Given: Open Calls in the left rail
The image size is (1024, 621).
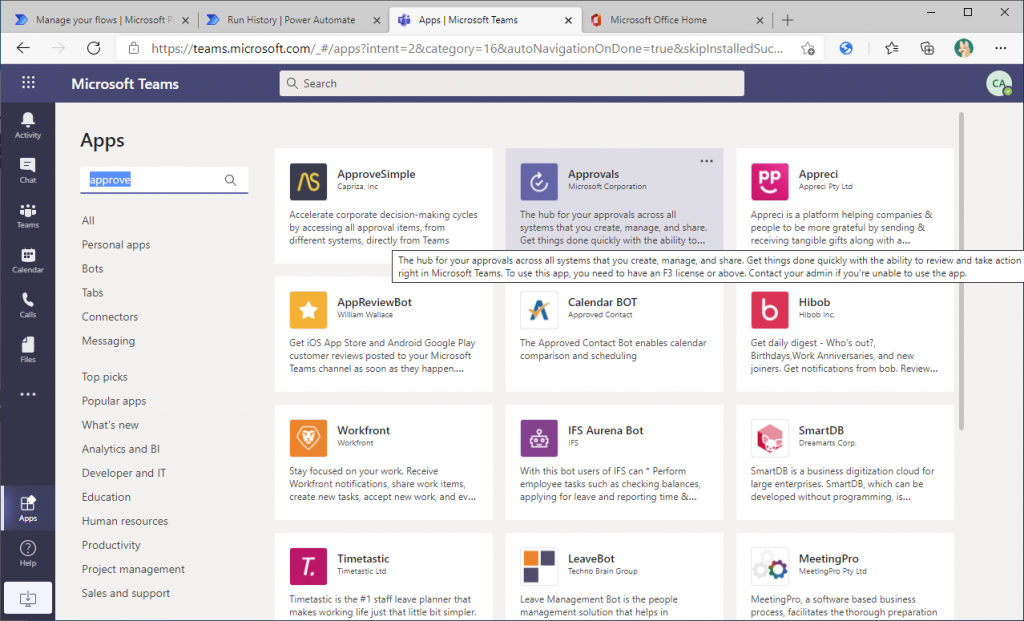Looking at the screenshot, I should pyautogui.click(x=27, y=305).
